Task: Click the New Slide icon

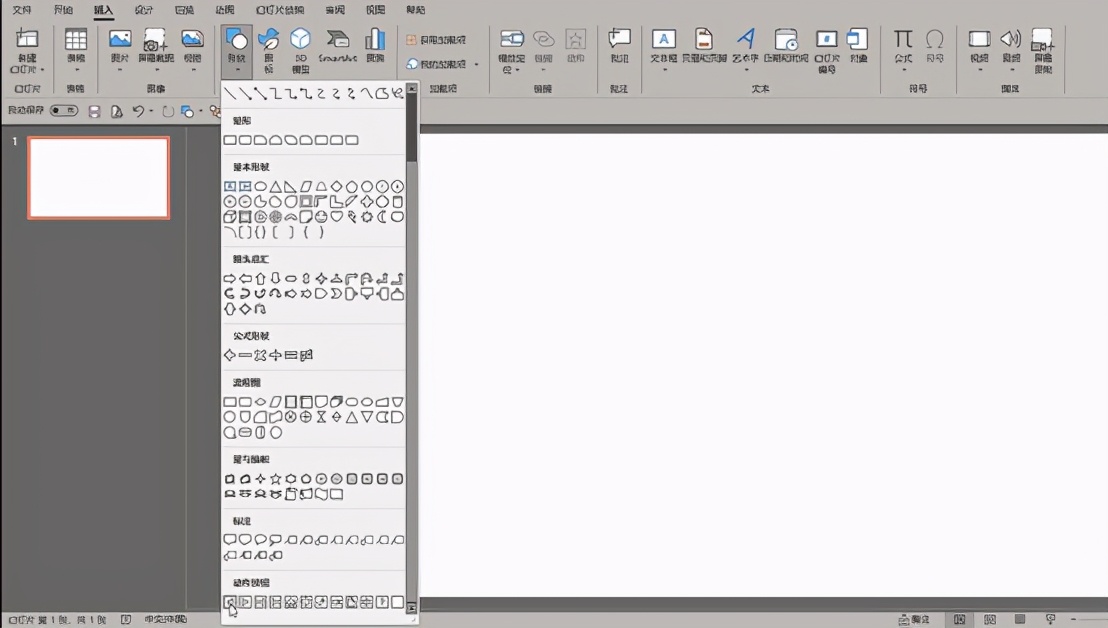Action: point(27,40)
